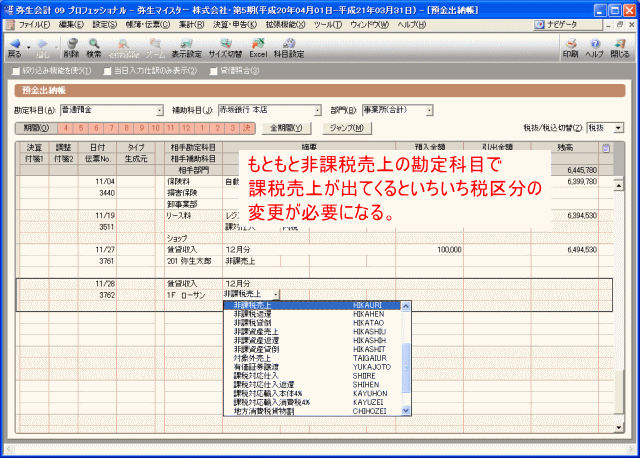Screen dimensions: 640x458
Task: Open the 検索 (search) tool
Action: coord(94,48)
